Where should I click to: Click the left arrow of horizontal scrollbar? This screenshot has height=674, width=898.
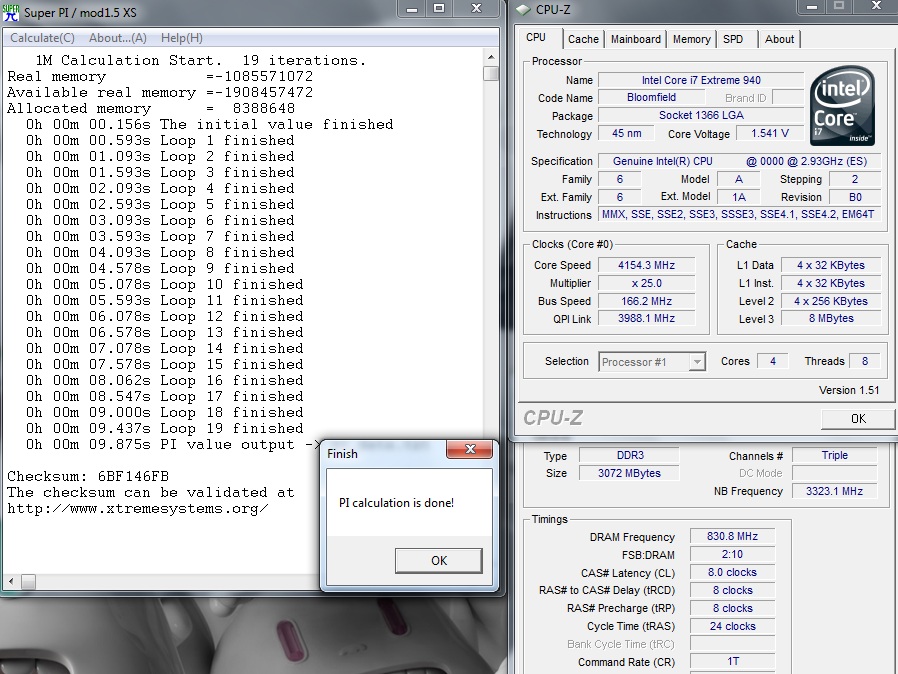click(11, 581)
